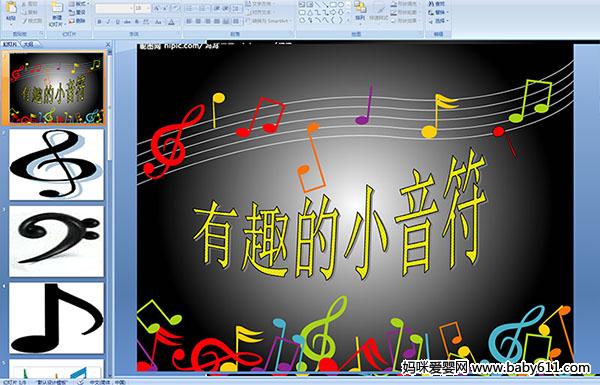Toggle Bold formatting
The width and height of the screenshot is (600, 385).
99,22
